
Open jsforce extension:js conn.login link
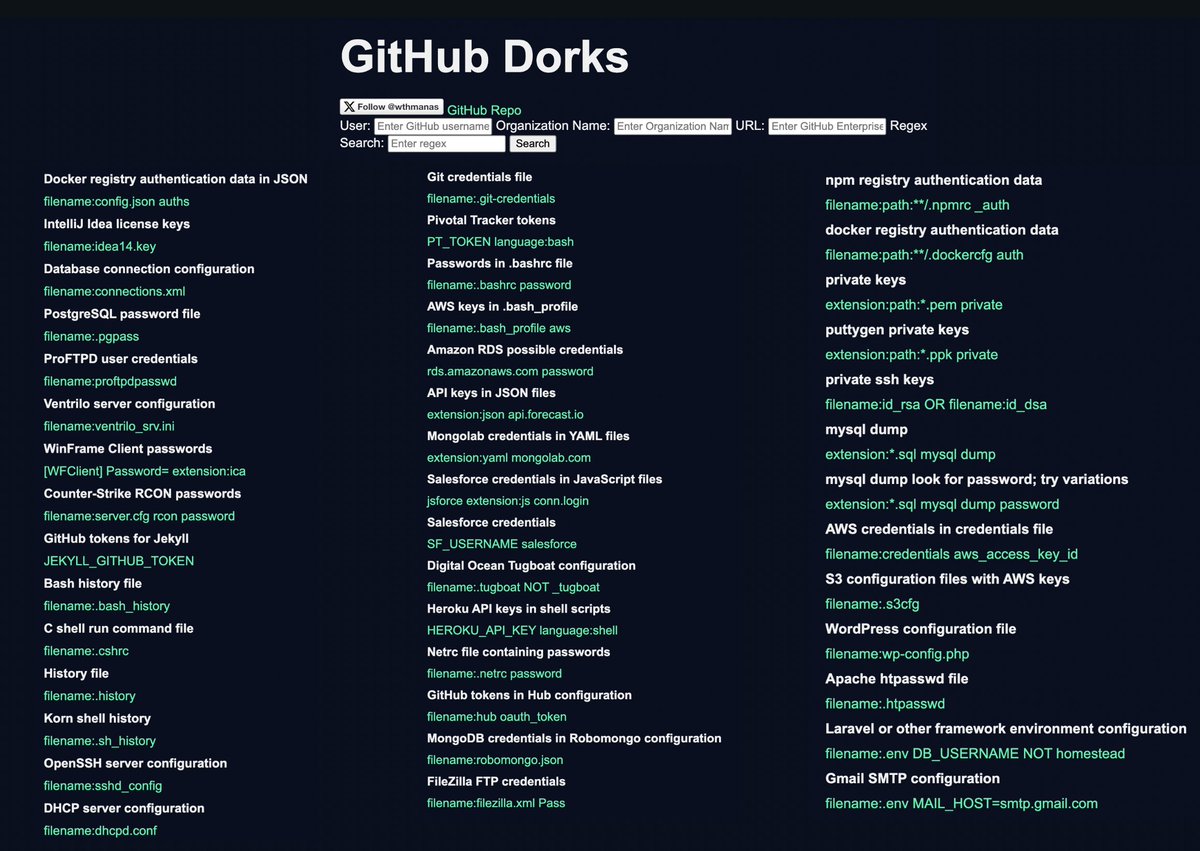pyautogui.click(x=508, y=500)
